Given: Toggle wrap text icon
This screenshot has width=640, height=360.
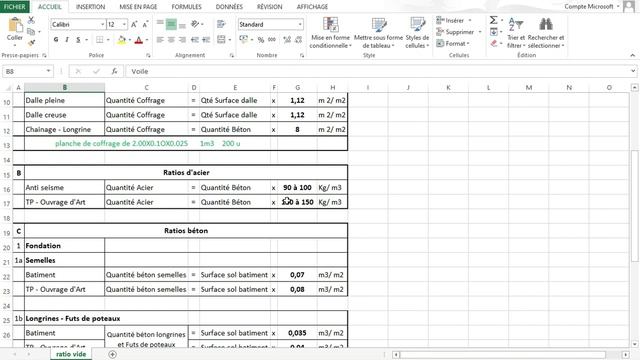Looking at the screenshot, I should (x=221, y=24).
